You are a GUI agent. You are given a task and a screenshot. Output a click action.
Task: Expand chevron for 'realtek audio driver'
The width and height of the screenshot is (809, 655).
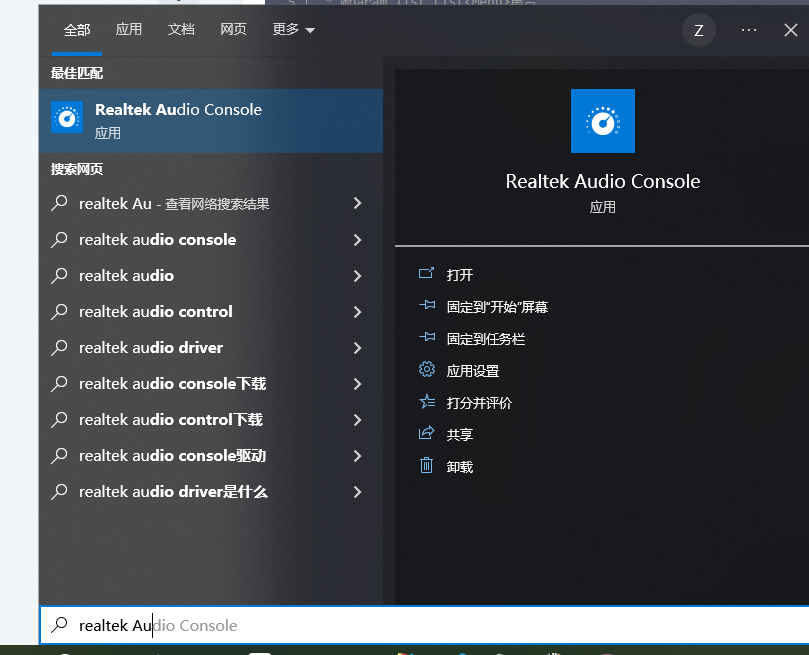358,348
